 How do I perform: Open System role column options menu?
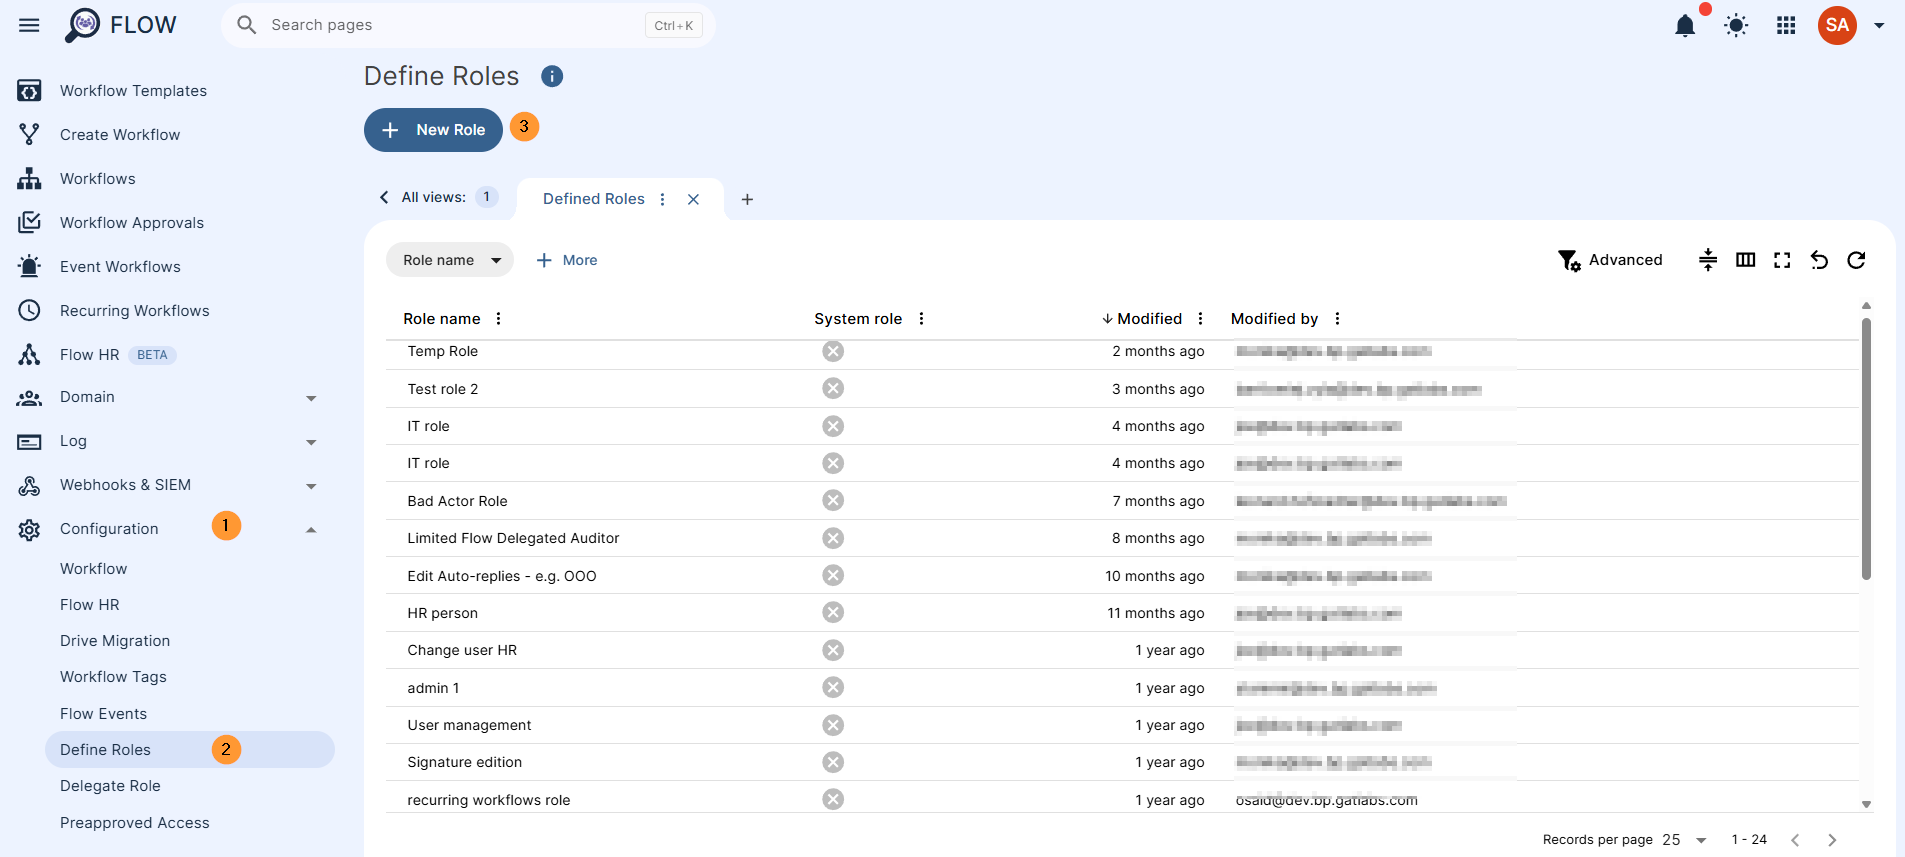921,319
